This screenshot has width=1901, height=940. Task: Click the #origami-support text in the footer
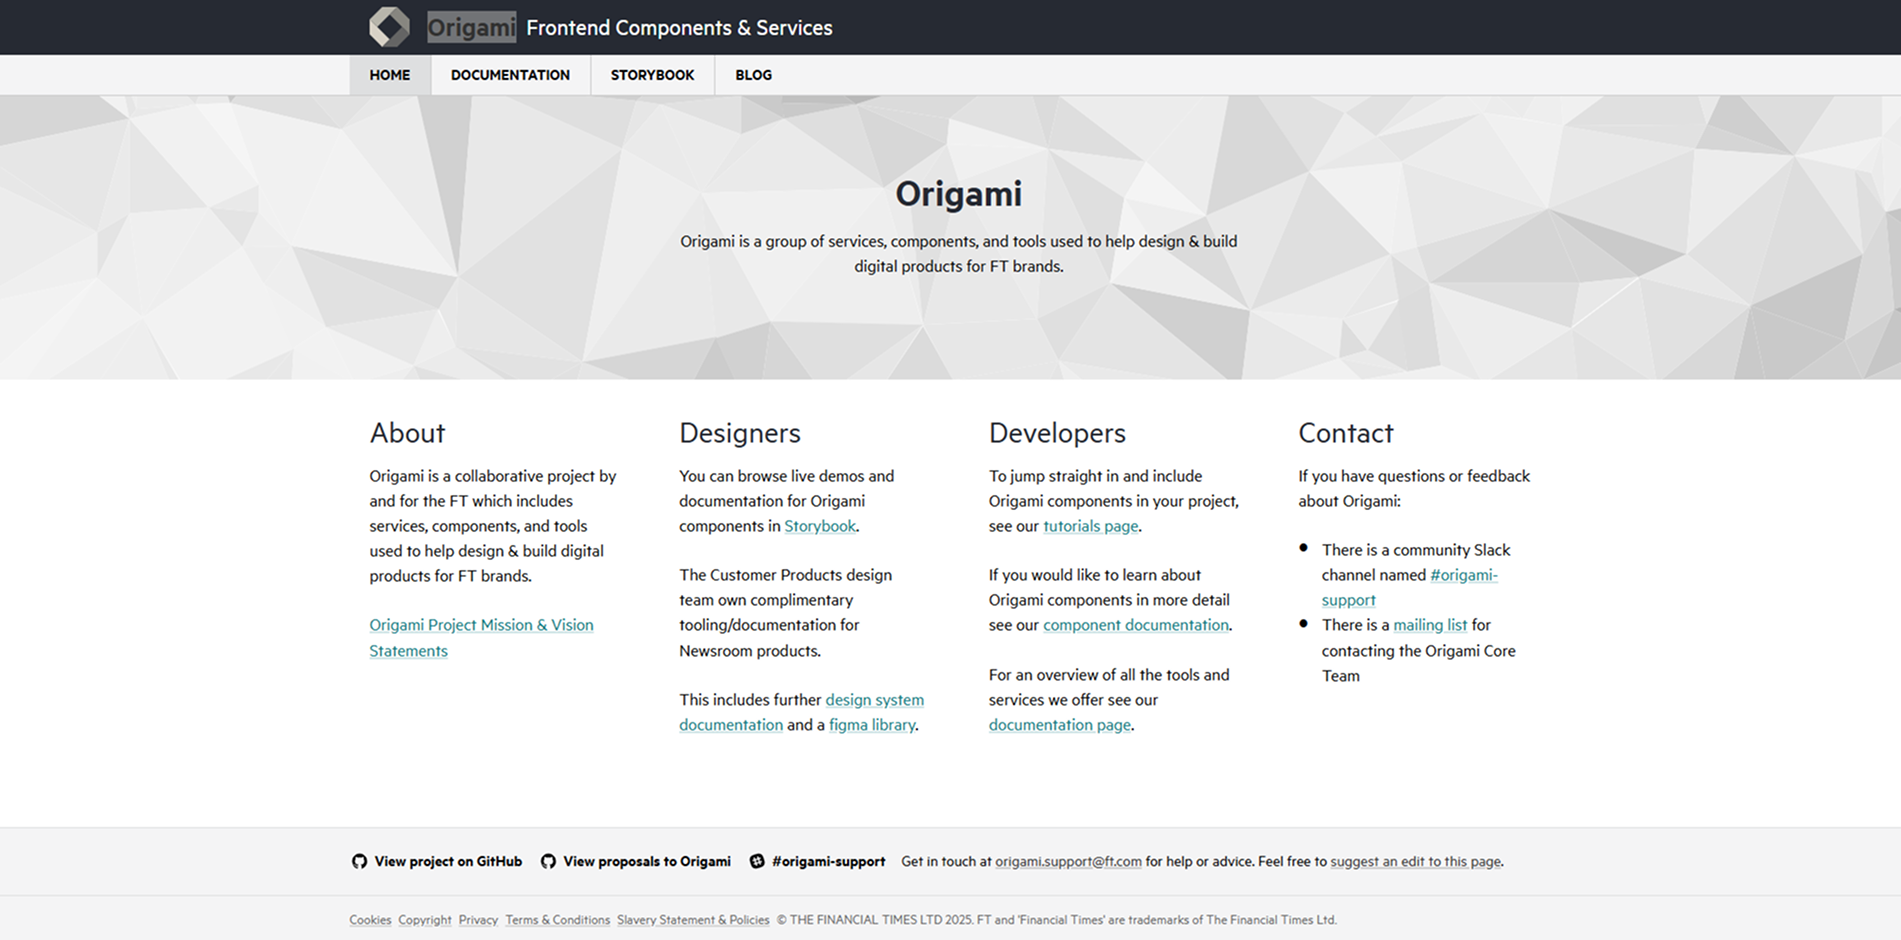click(x=828, y=861)
